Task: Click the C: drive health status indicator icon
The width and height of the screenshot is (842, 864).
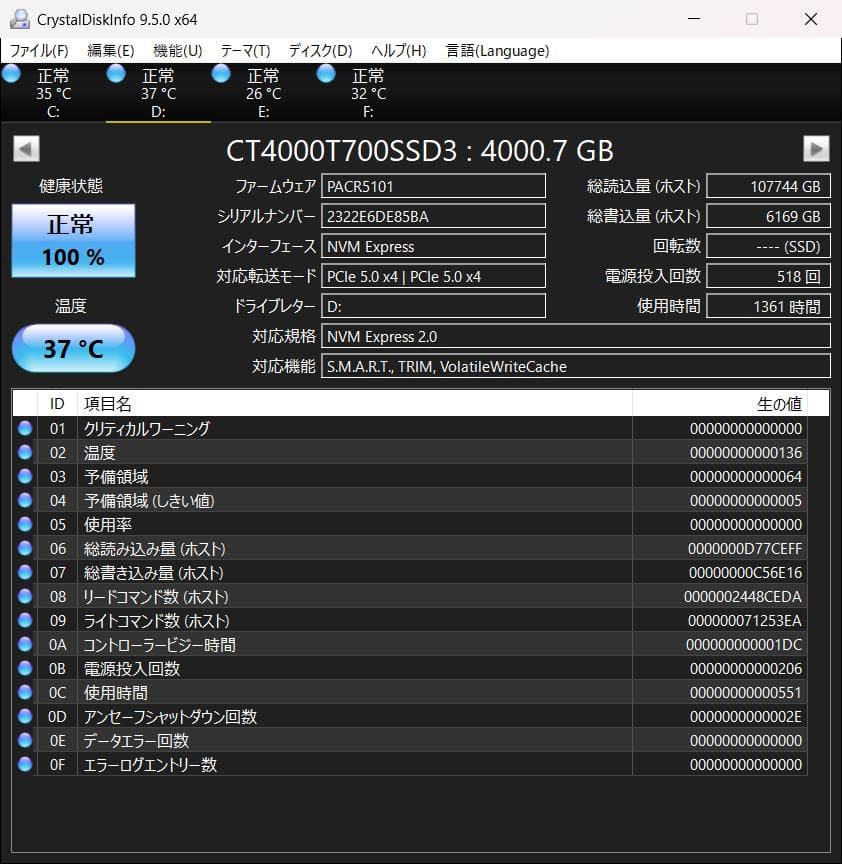Action: coord(11,73)
